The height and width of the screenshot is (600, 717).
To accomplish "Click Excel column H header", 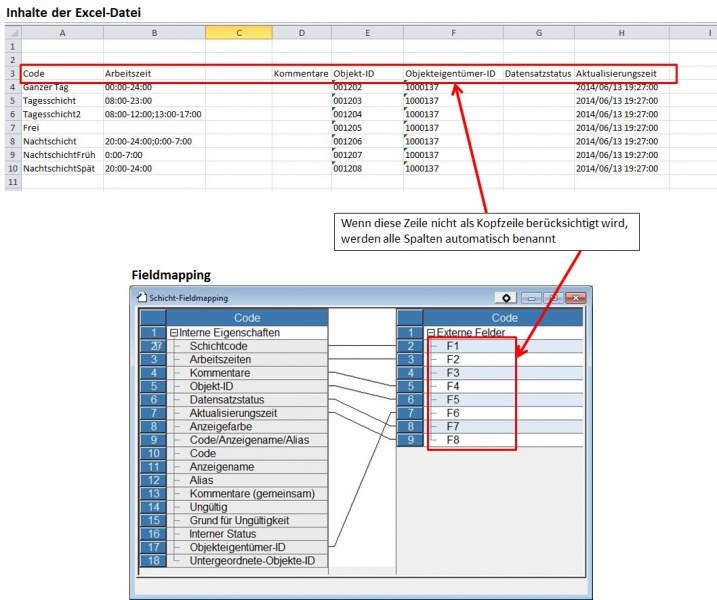I will click(x=622, y=33).
